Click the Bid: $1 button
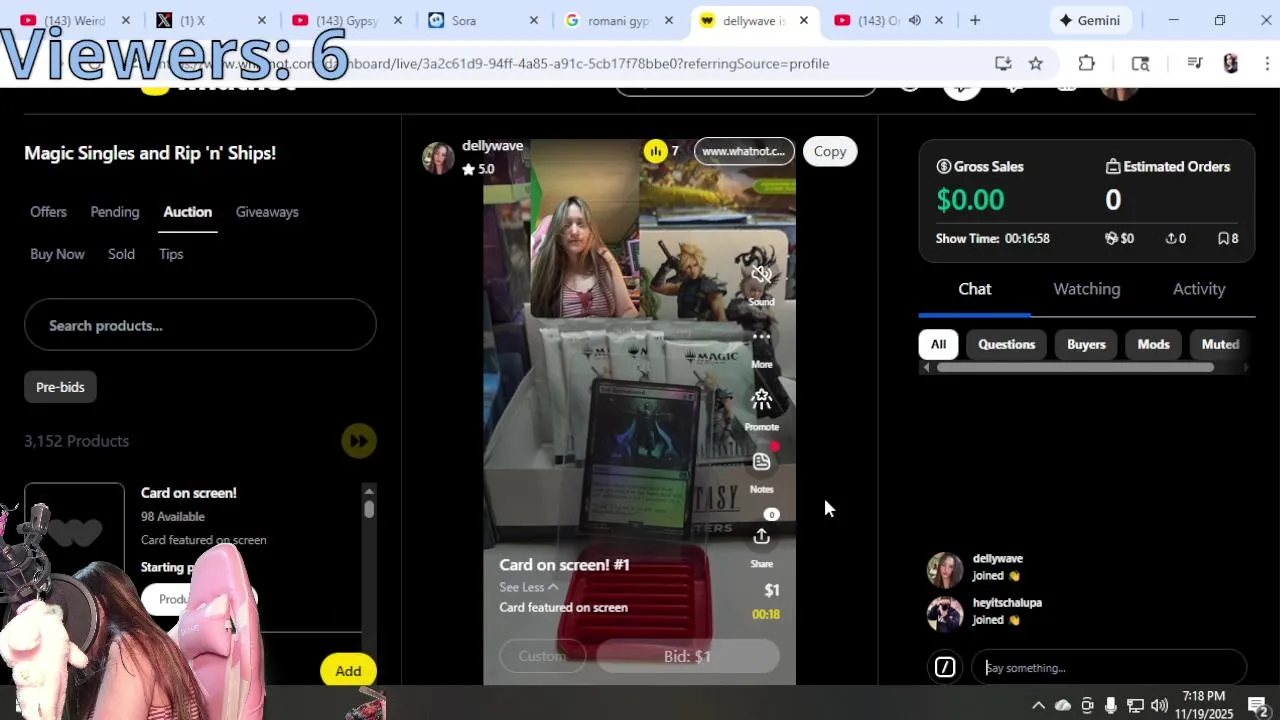This screenshot has width=1280, height=720. coord(688,656)
